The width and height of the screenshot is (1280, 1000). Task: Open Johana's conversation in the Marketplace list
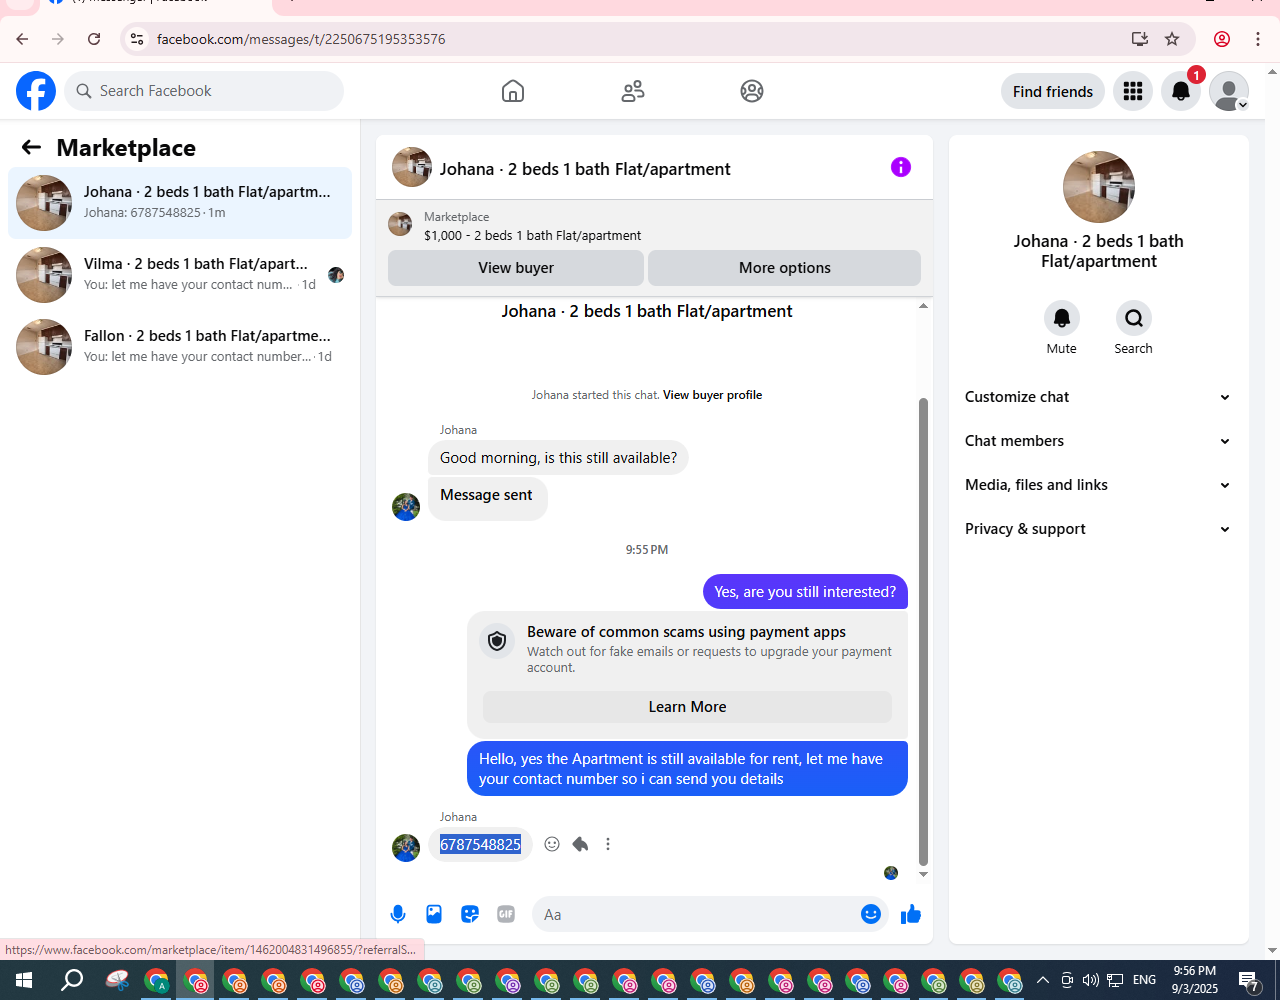180,203
